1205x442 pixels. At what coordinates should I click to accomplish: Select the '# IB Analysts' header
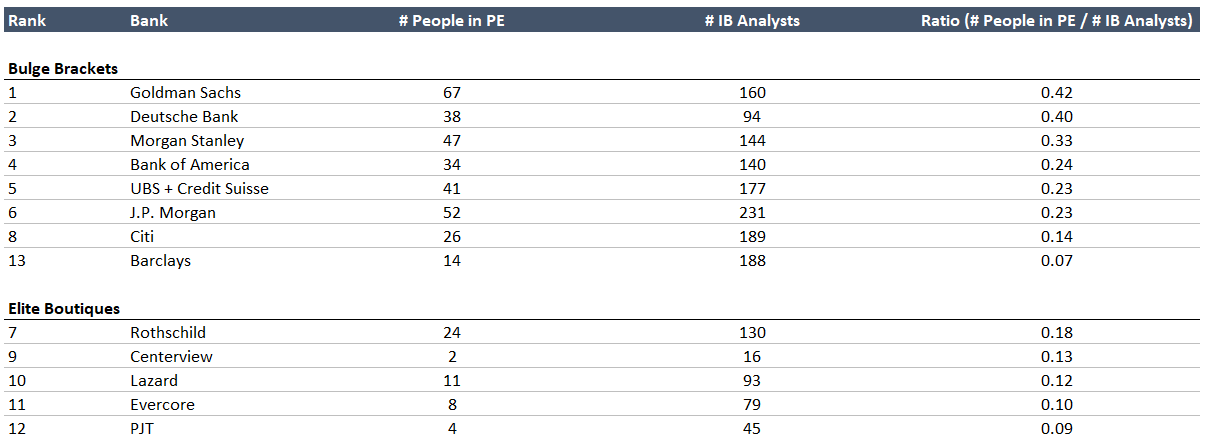pos(752,20)
